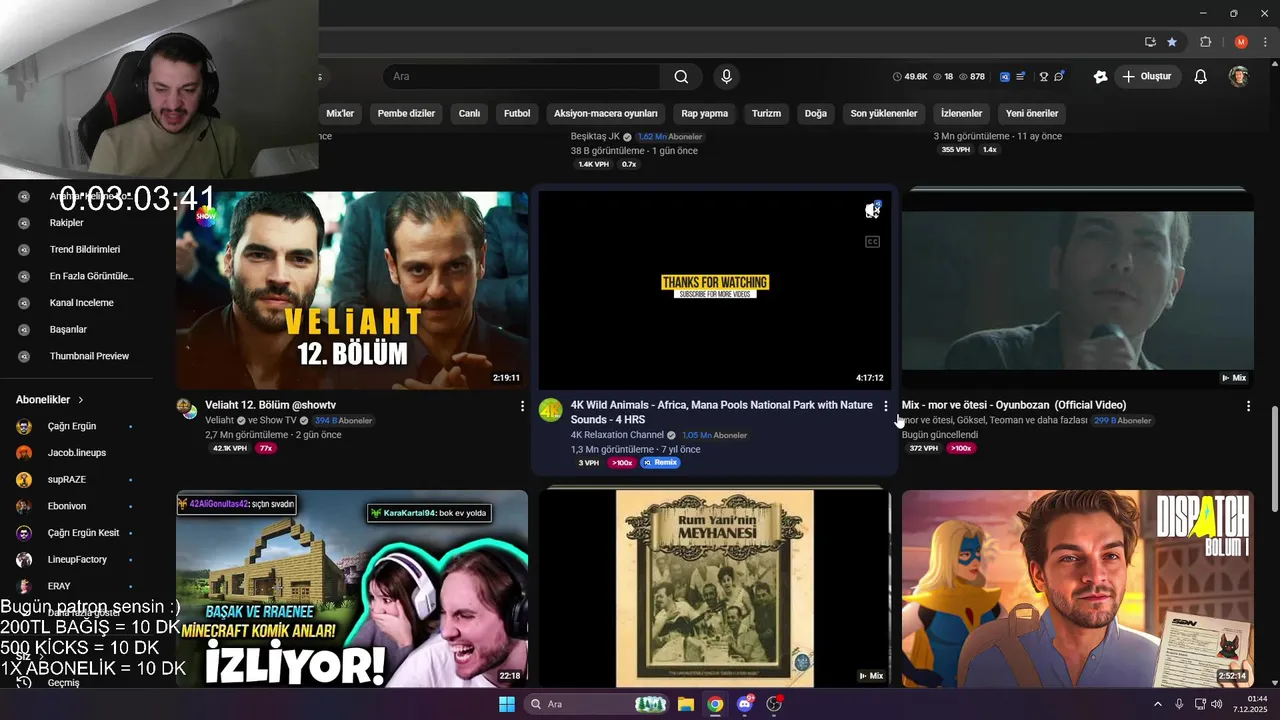Select the Turizm filter chip
This screenshot has width=1280, height=720.
point(766,113)
